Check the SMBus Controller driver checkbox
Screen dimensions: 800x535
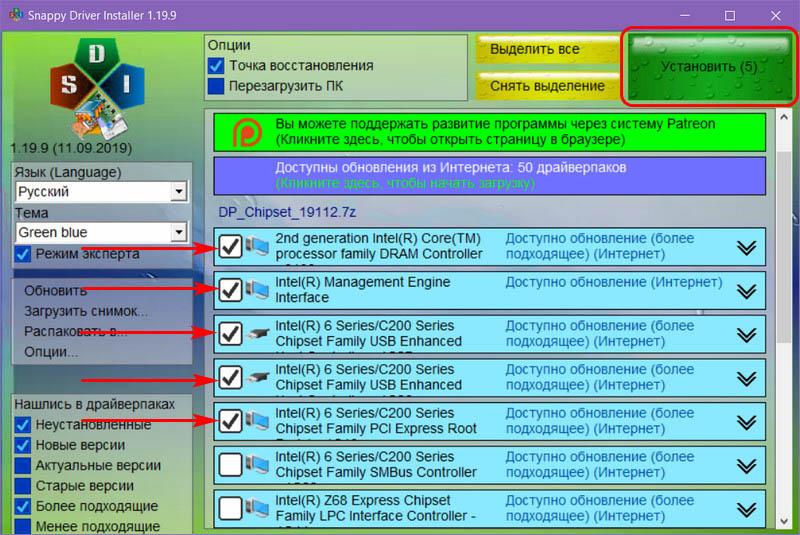coord(230,465)
